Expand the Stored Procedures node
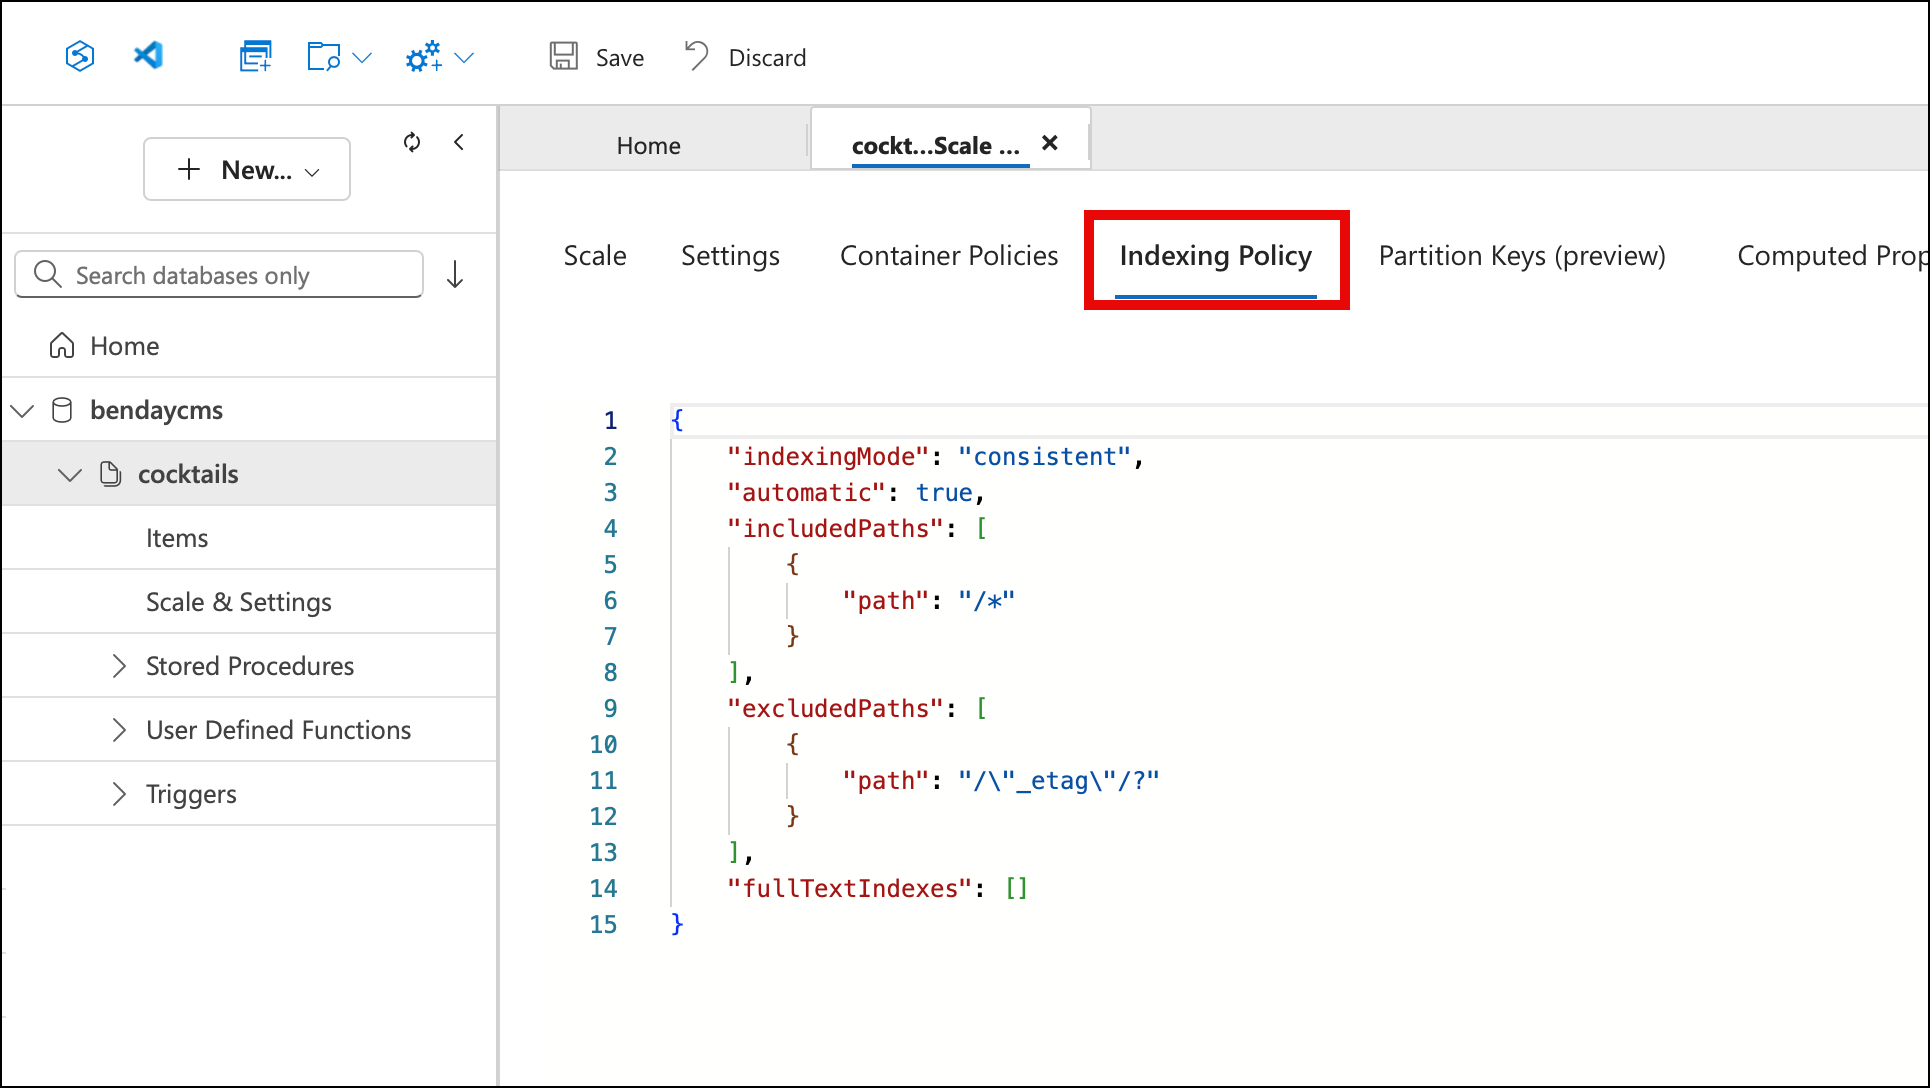Image resolution: width=1930 pixels, height=1088 pixels. tap(119, 665)
